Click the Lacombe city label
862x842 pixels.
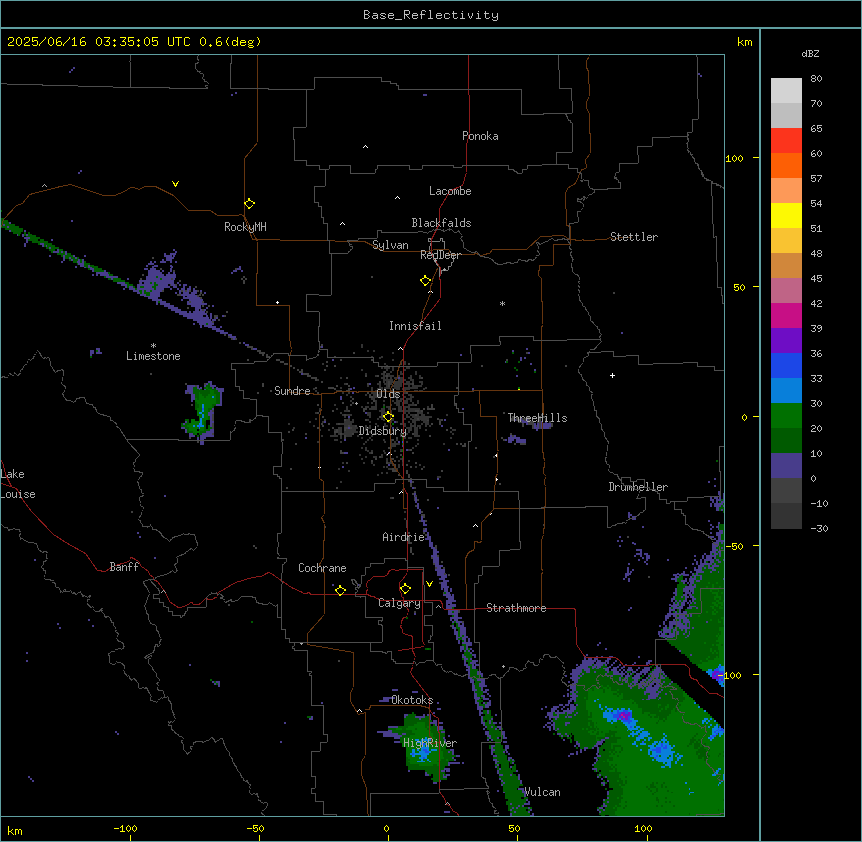coord(450,191)
